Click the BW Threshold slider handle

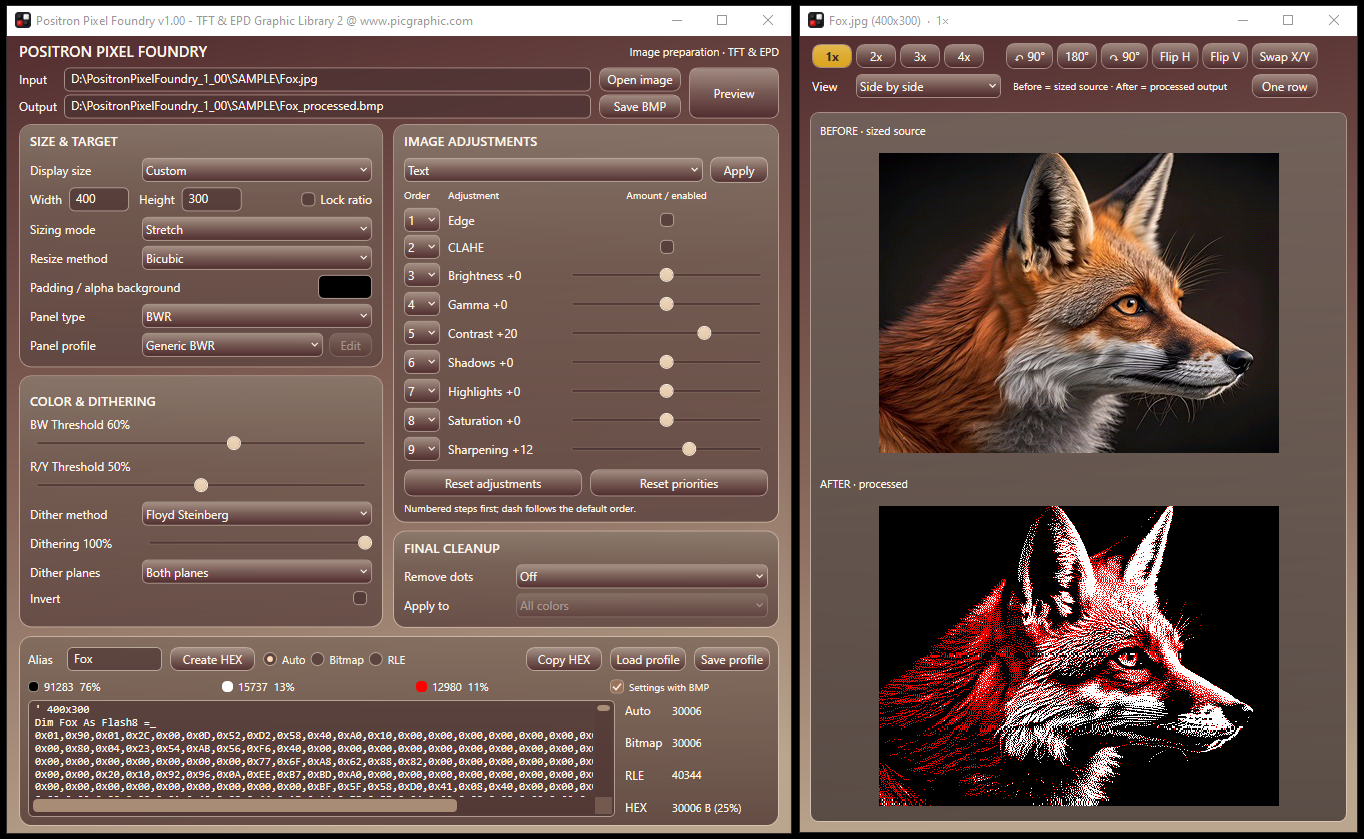234,443
